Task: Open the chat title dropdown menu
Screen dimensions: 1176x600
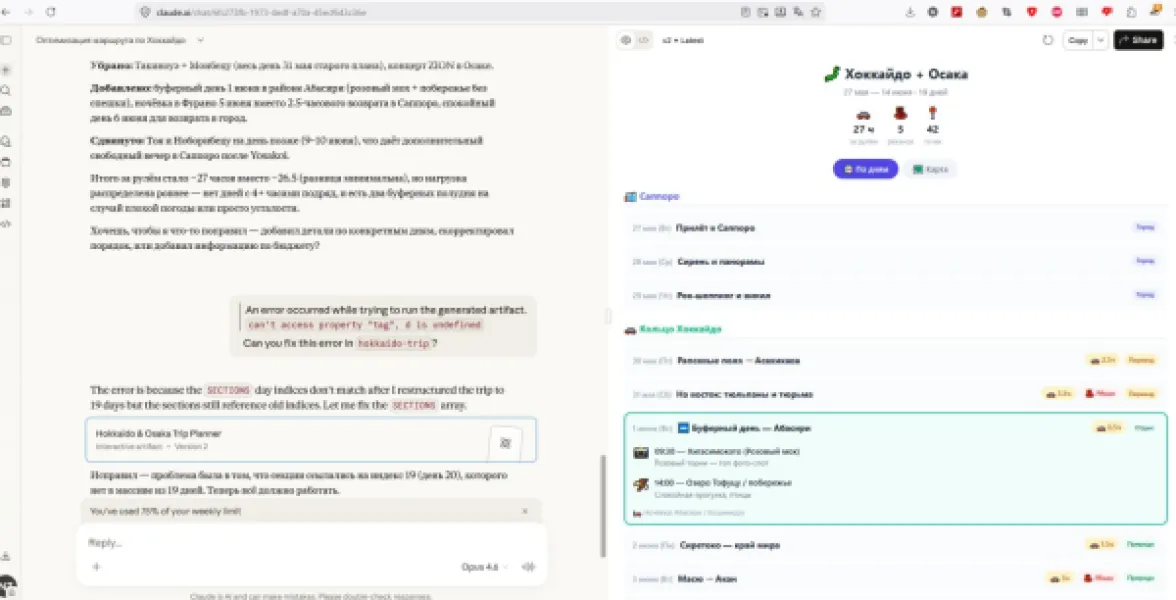Action: pos(200,40)
